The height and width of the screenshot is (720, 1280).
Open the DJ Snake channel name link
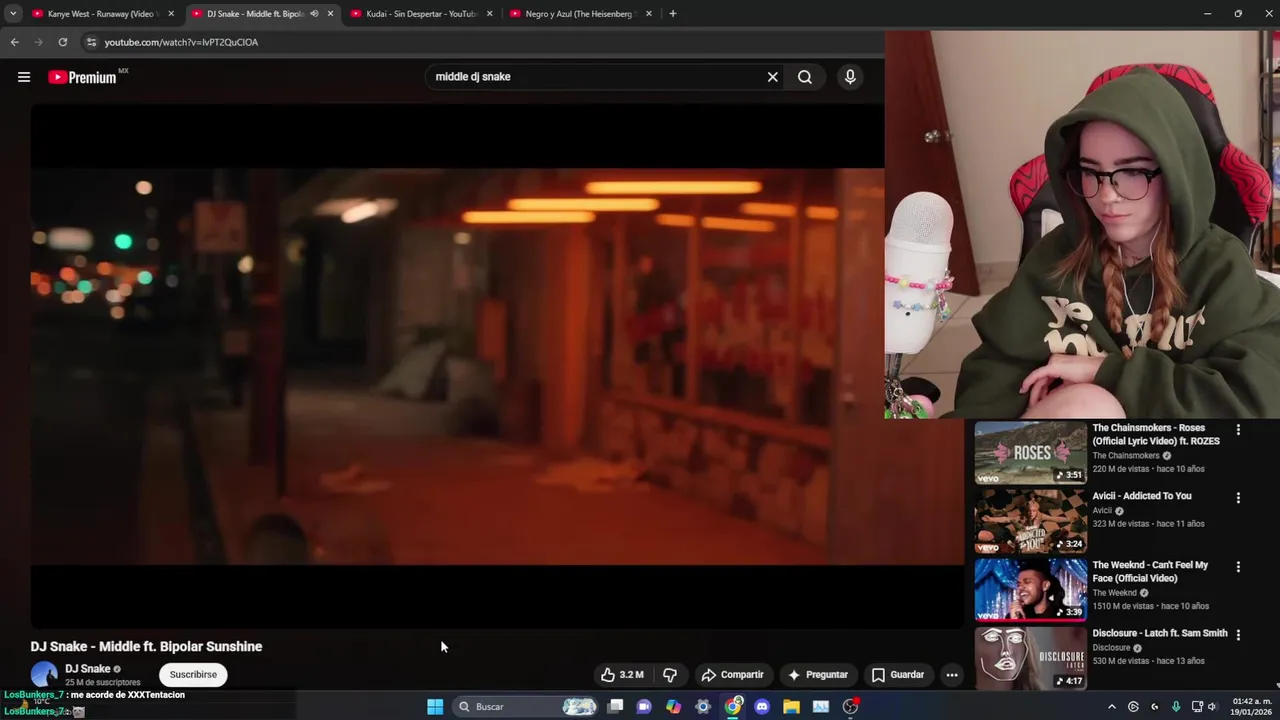(x=88, y=669)
